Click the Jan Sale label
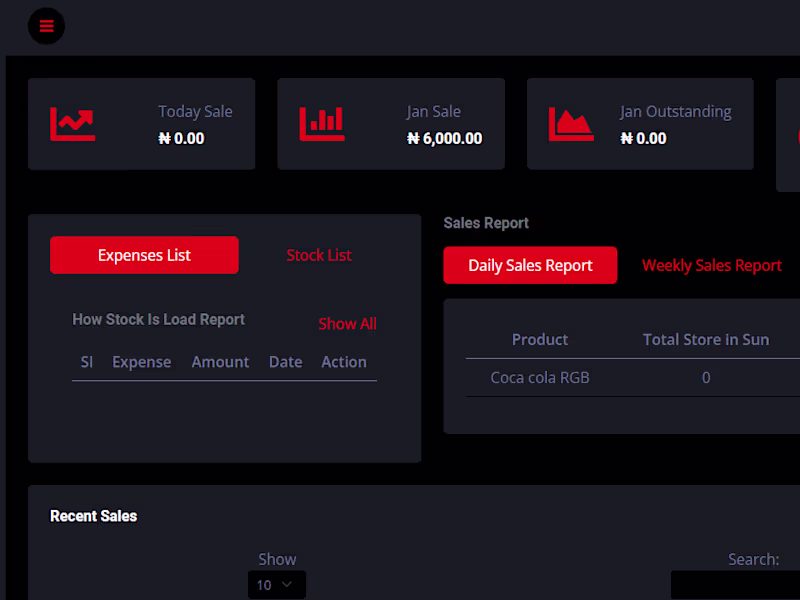This screenshot has width=800, height=600. [x=434, y=111]
